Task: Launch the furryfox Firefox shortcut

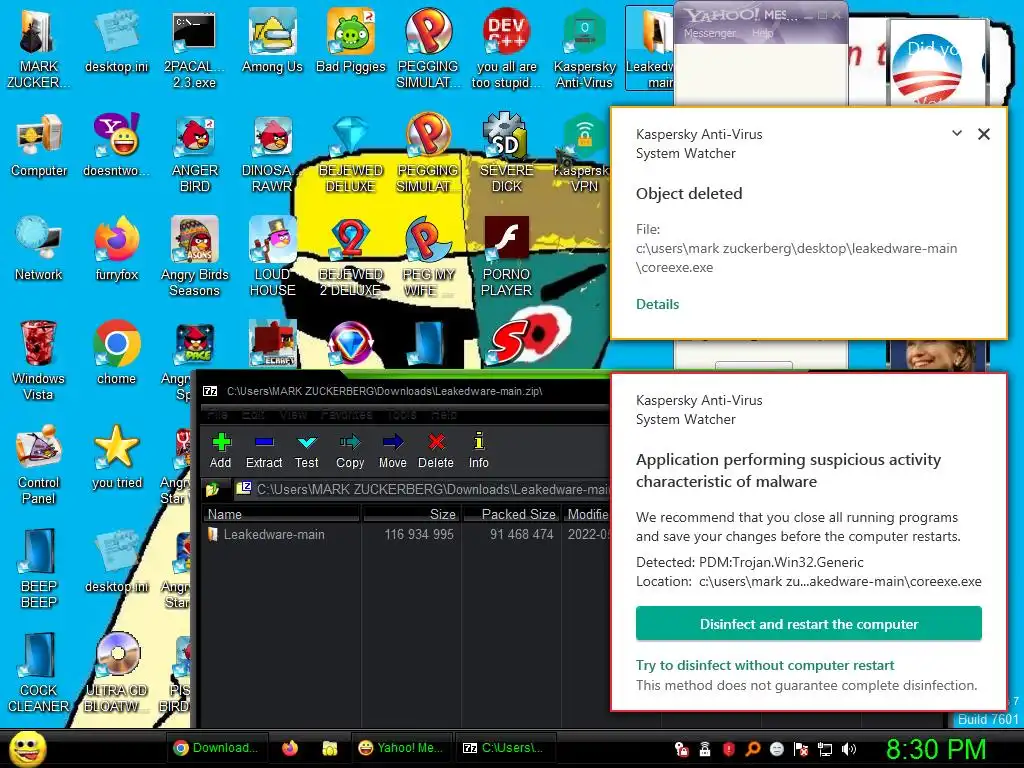Action: coord(116,250)
